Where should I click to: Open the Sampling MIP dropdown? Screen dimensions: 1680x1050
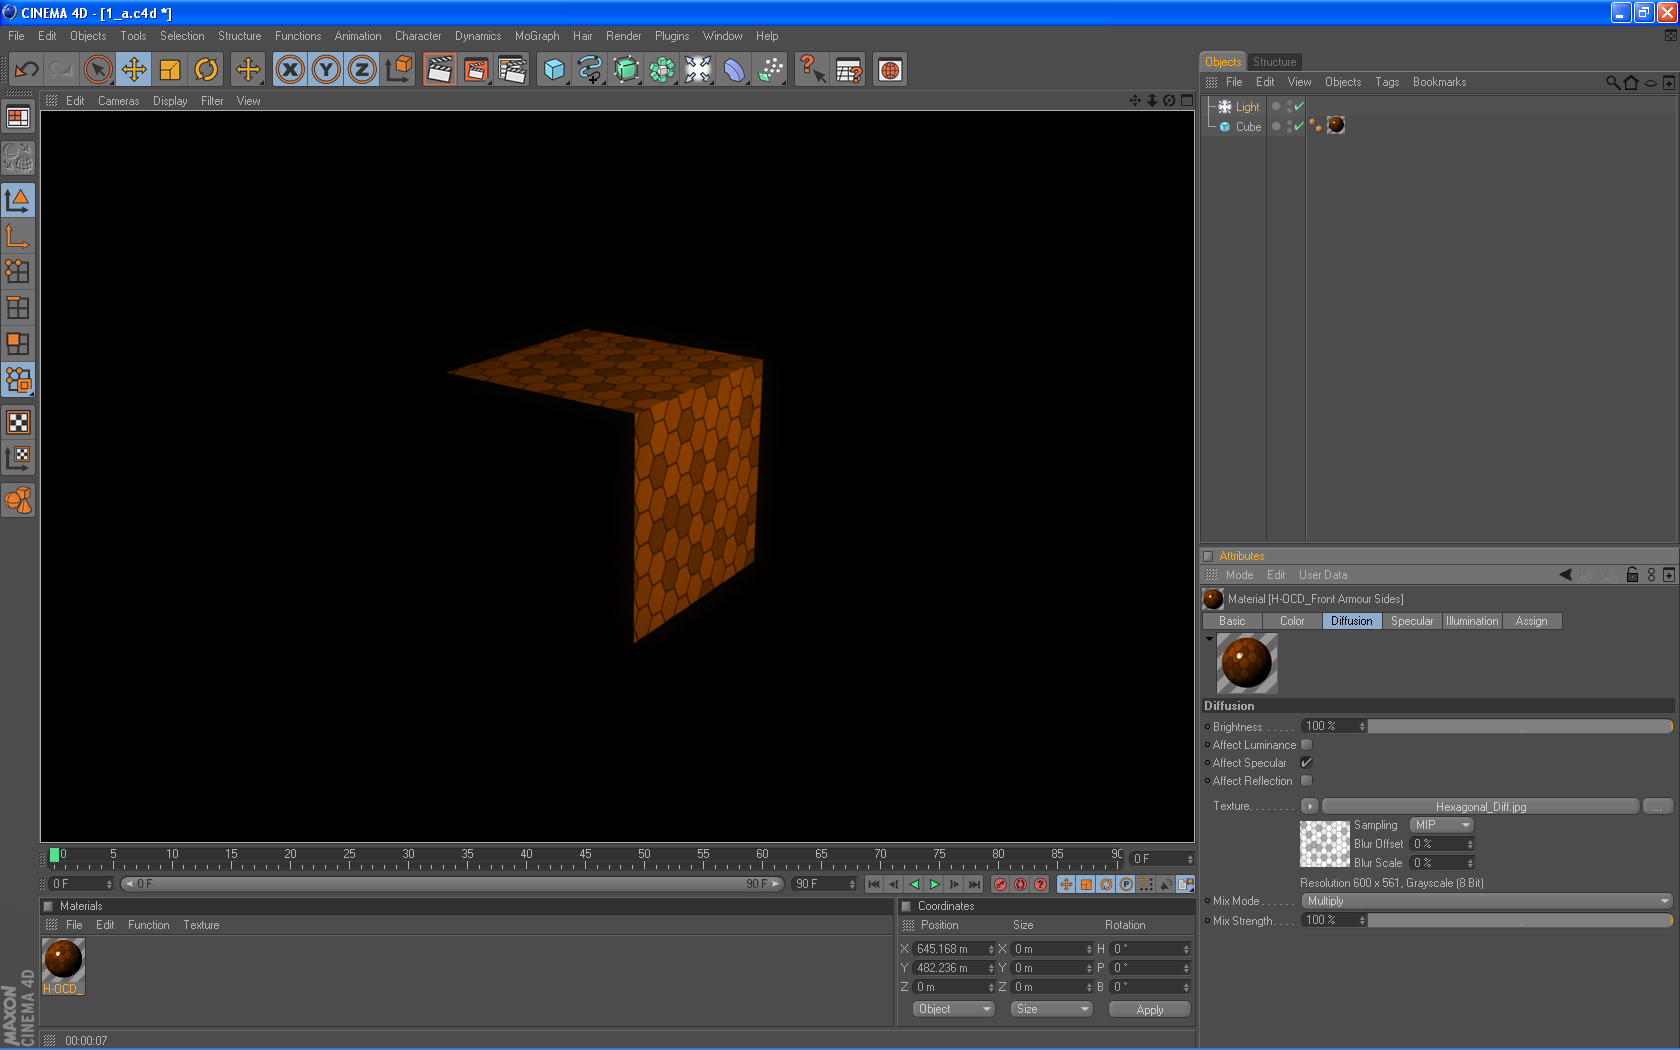click(1442, 825)
